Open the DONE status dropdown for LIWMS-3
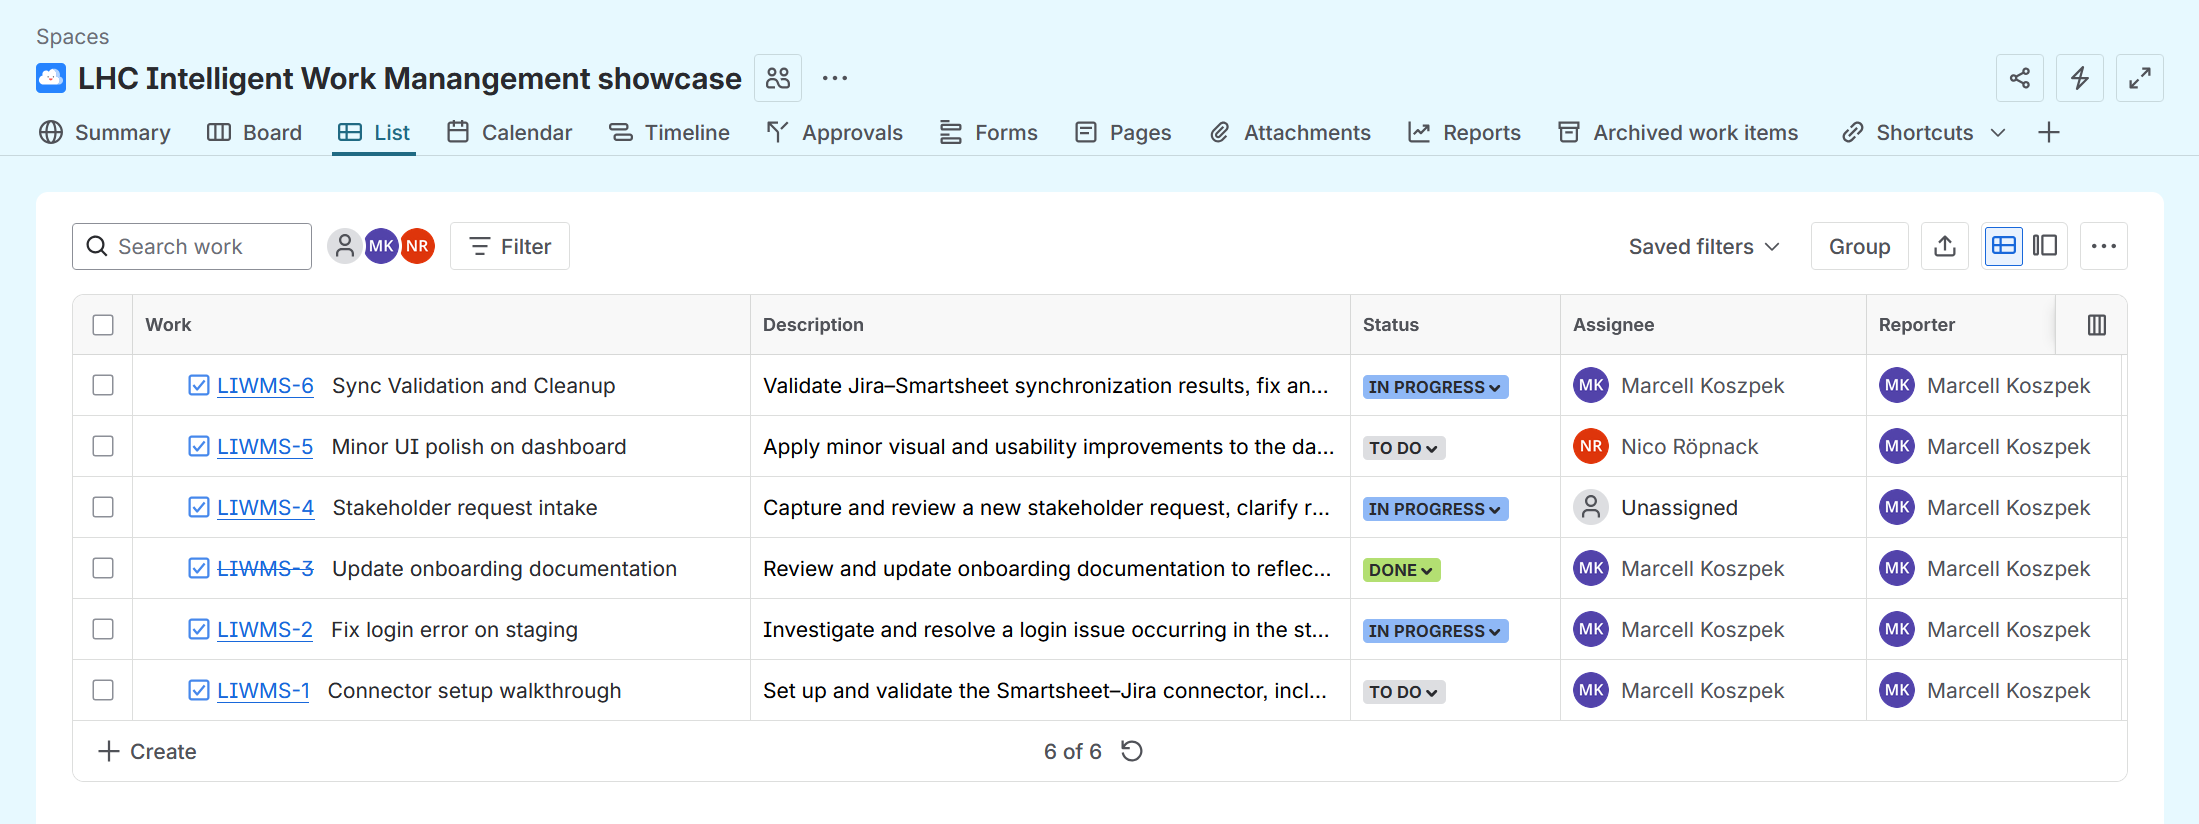Image resolution: width=2199 pixels, height=824 pixels. click(1401, 570)
